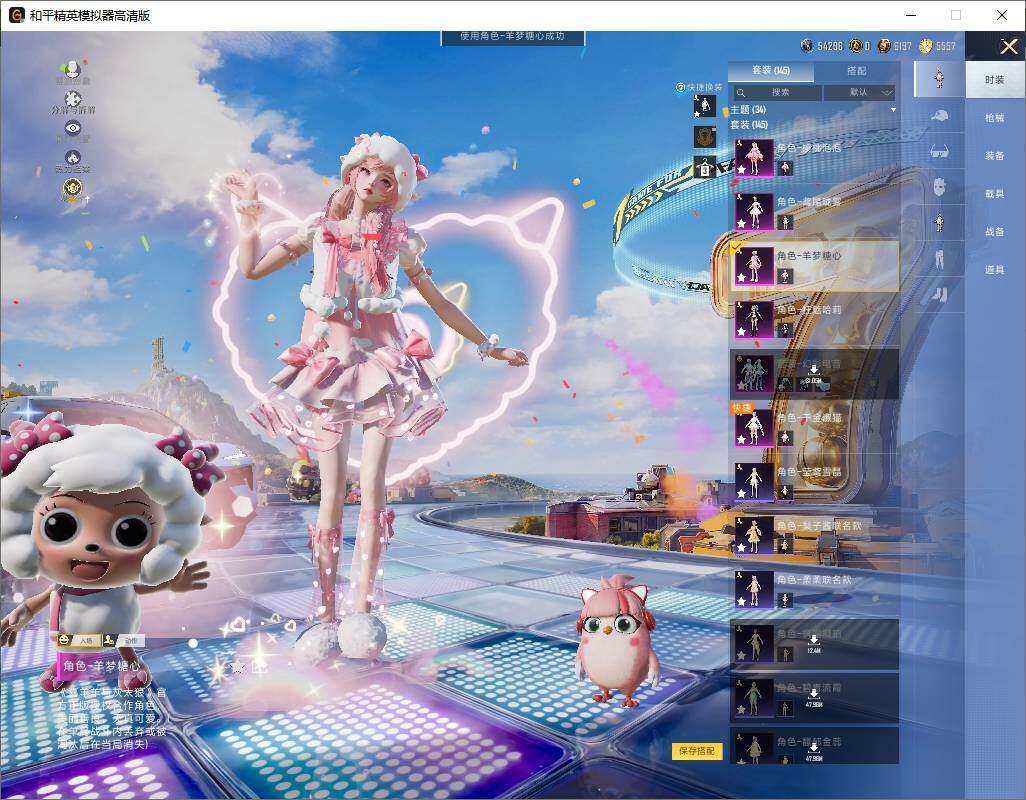Click the small part icon under 柔柔联名款

(785, 600)
